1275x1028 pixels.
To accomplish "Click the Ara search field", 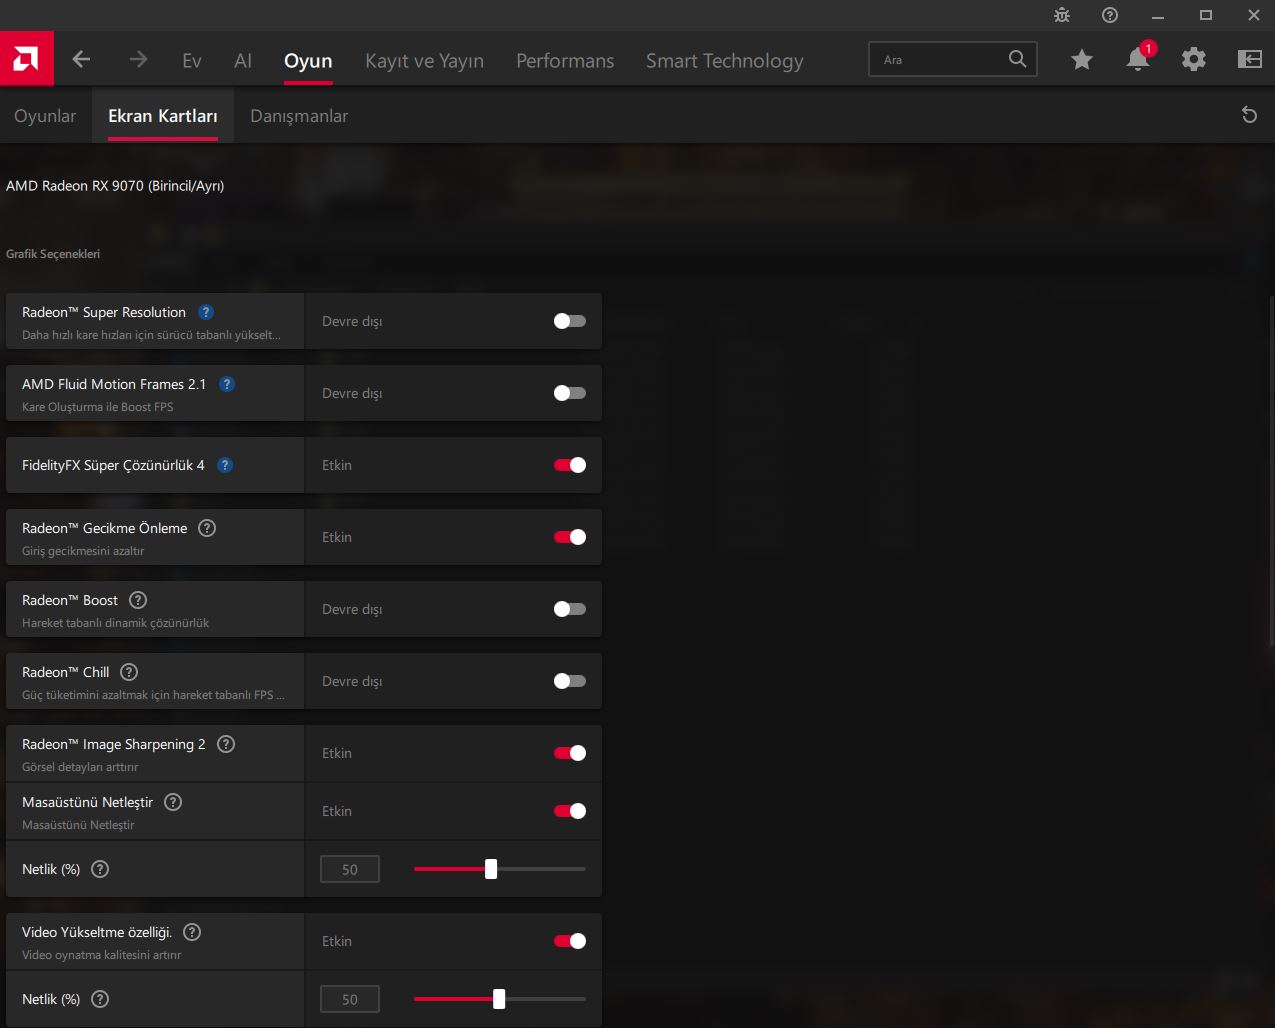I will (x=940, y=60).
